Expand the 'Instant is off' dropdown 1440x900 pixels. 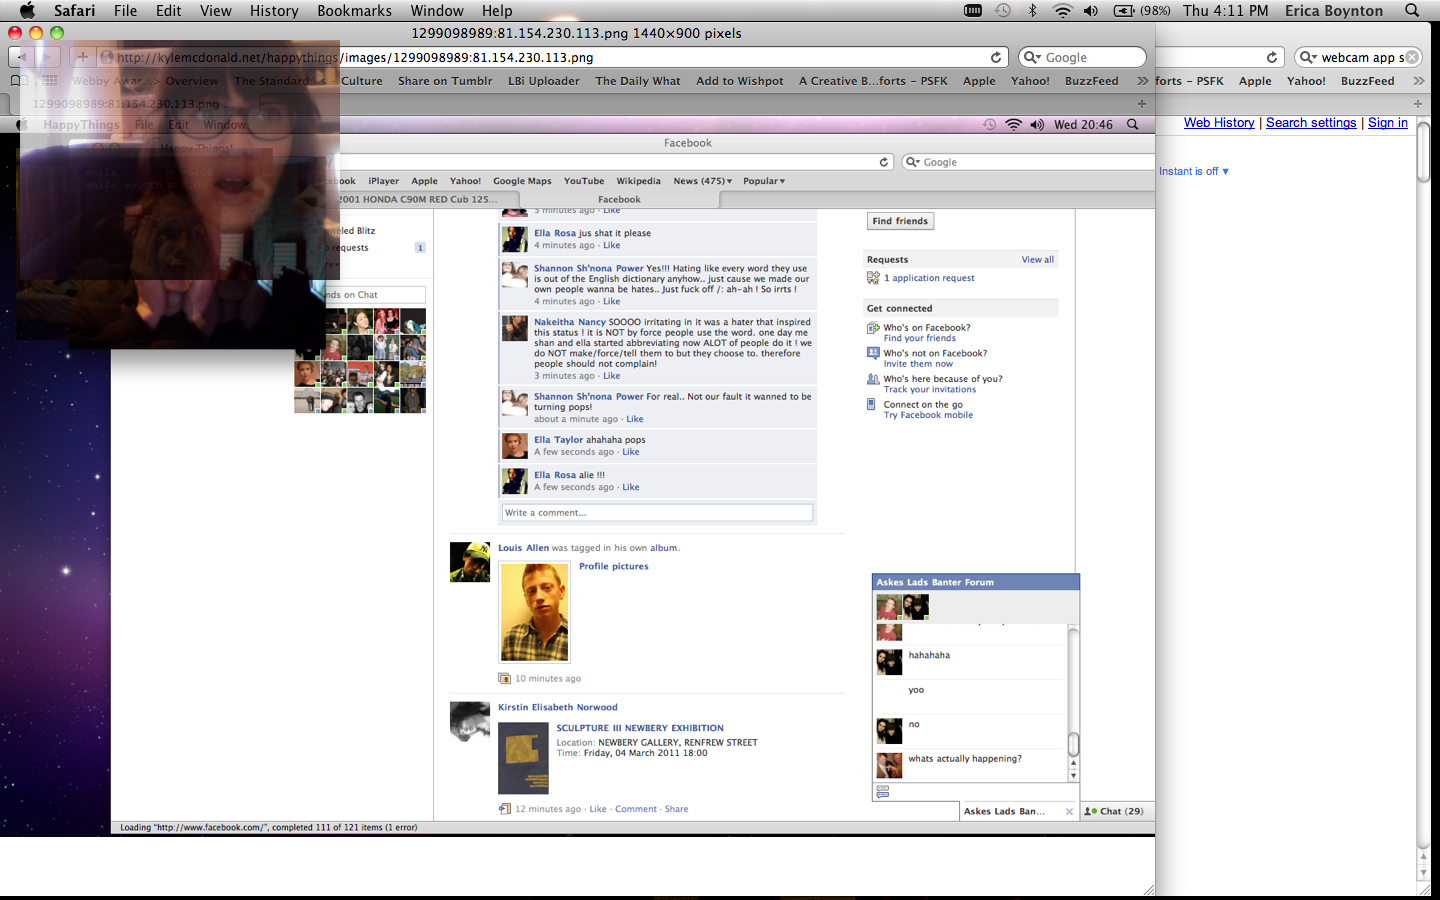point(1194,171)
